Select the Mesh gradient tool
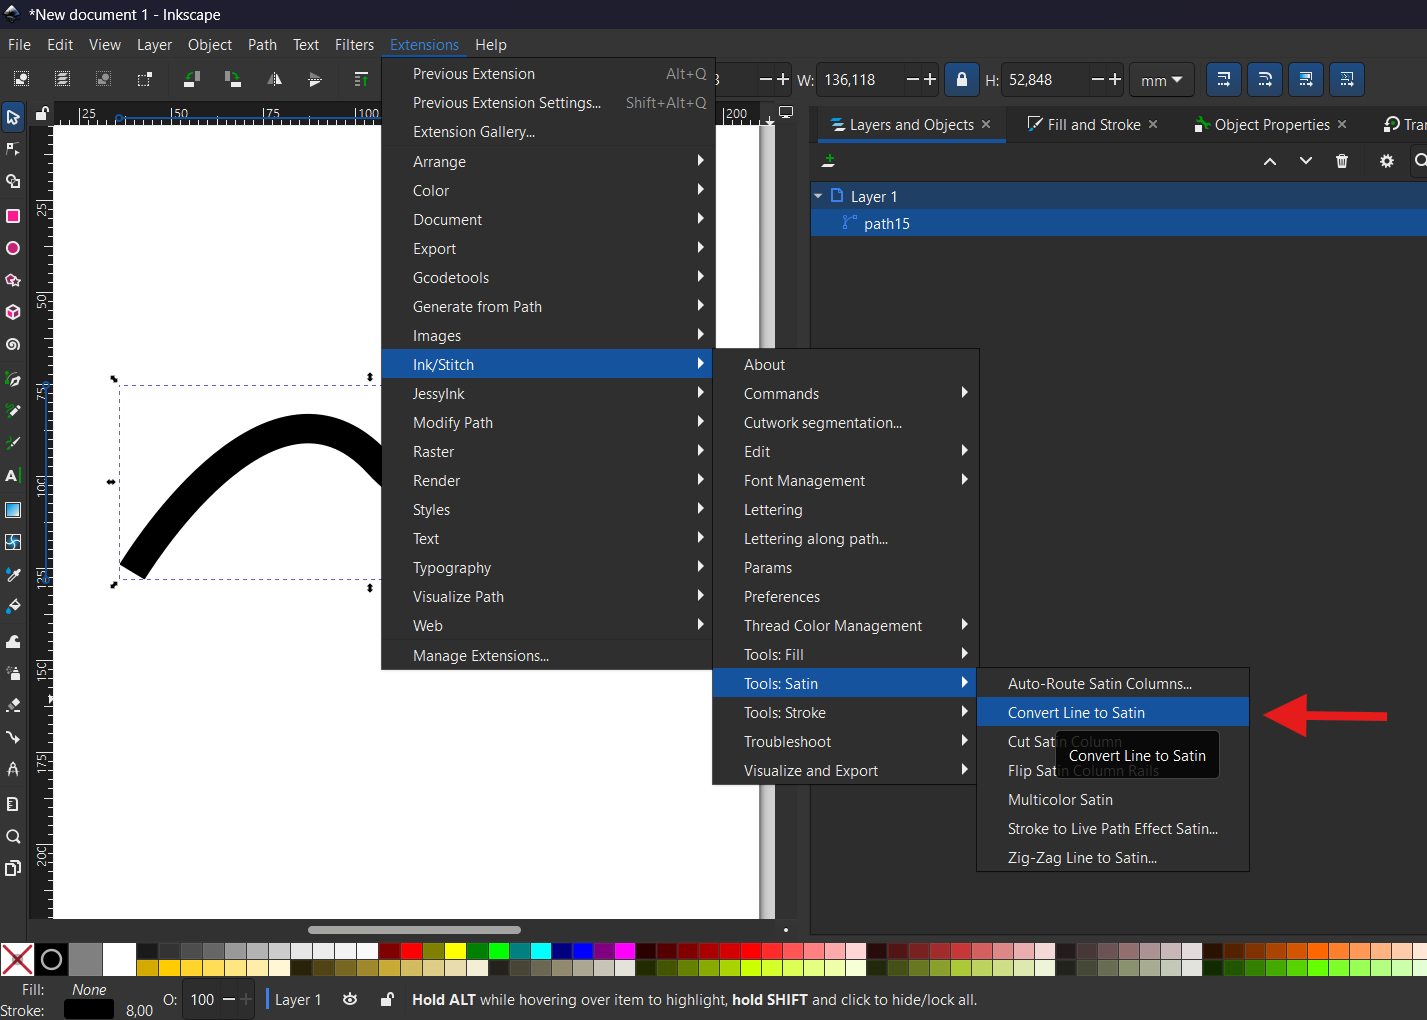Image resolution: width=1427 pixels, height=1020 pixels. pos(13,542)
